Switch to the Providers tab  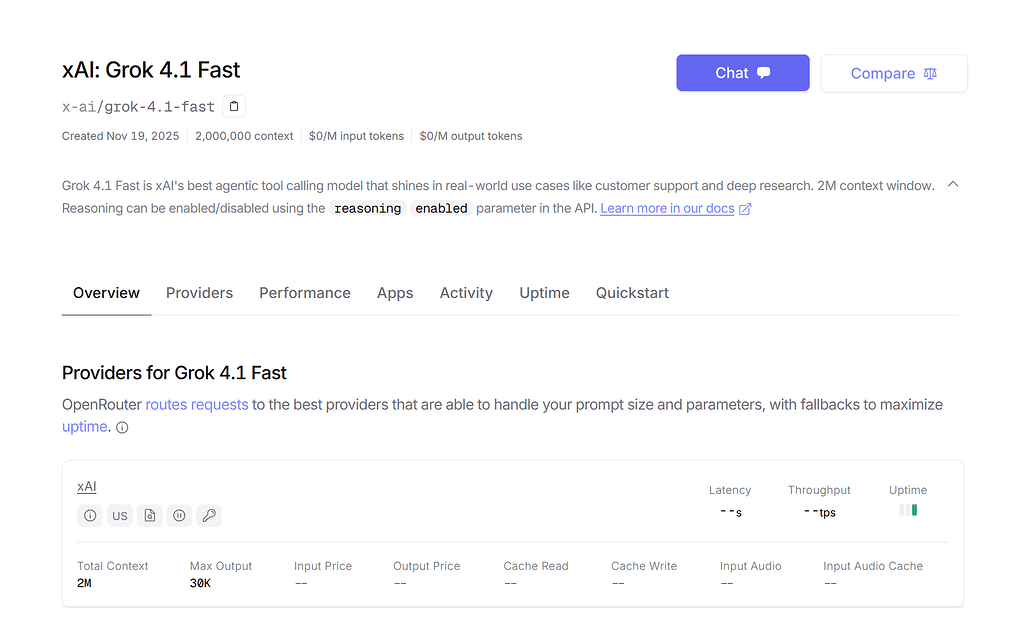pyautogui.click(x=199, y=293)
